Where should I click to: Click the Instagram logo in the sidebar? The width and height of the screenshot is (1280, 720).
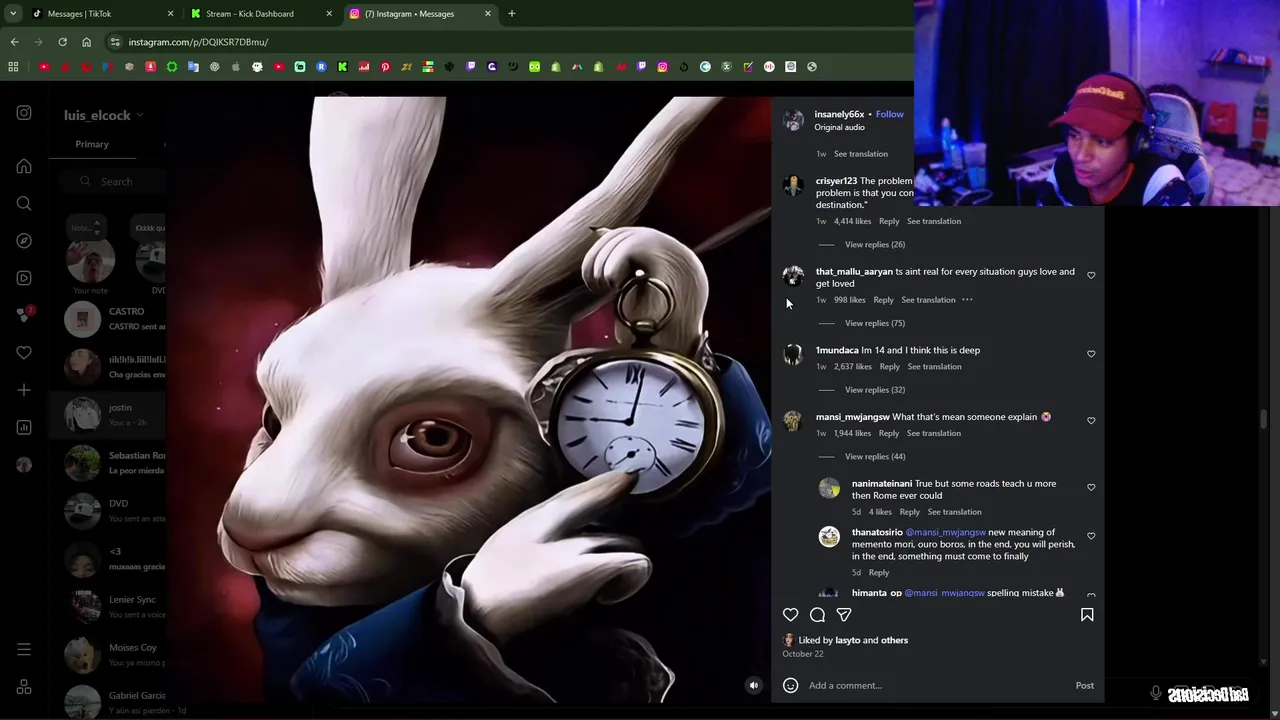[24, 113]
